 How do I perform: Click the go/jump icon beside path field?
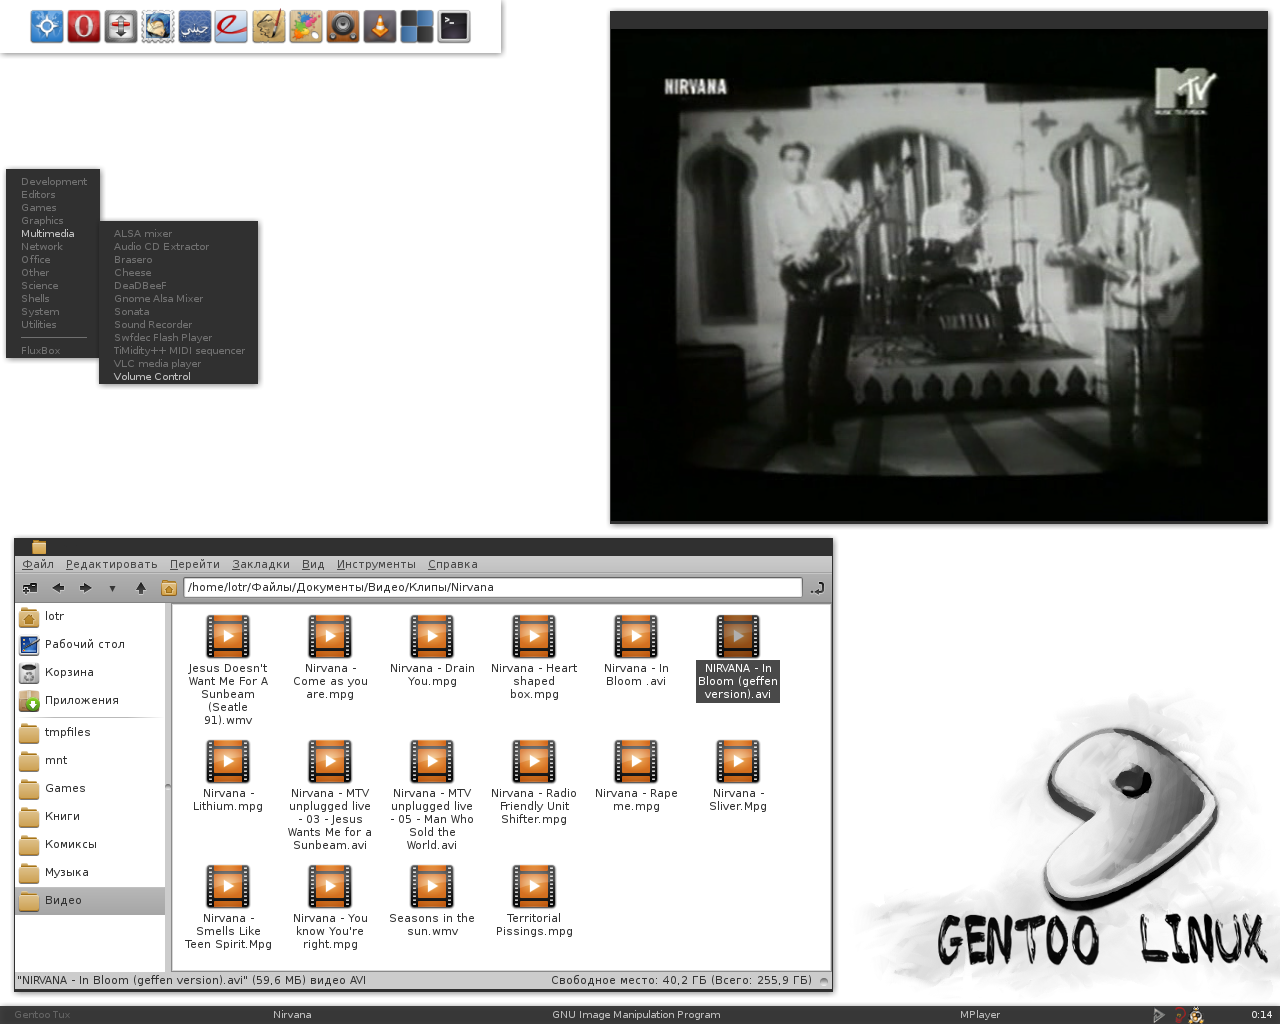click(817, 588)
